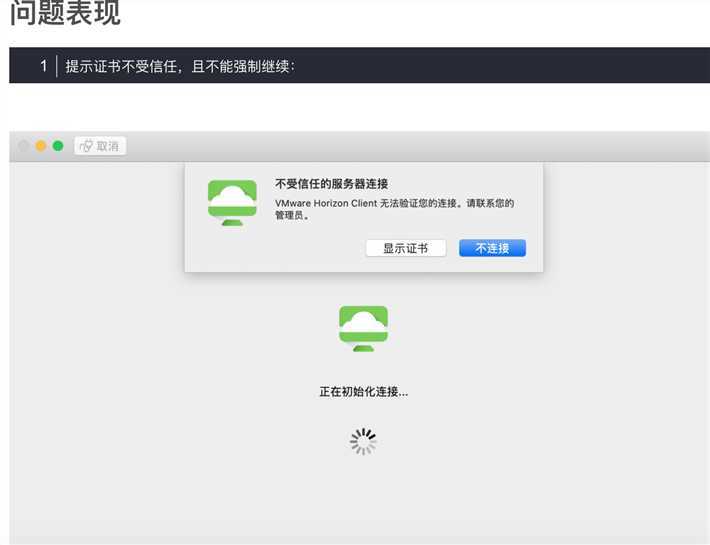Click the greyed-out close window button
The image size is (710, 545).
24,146
